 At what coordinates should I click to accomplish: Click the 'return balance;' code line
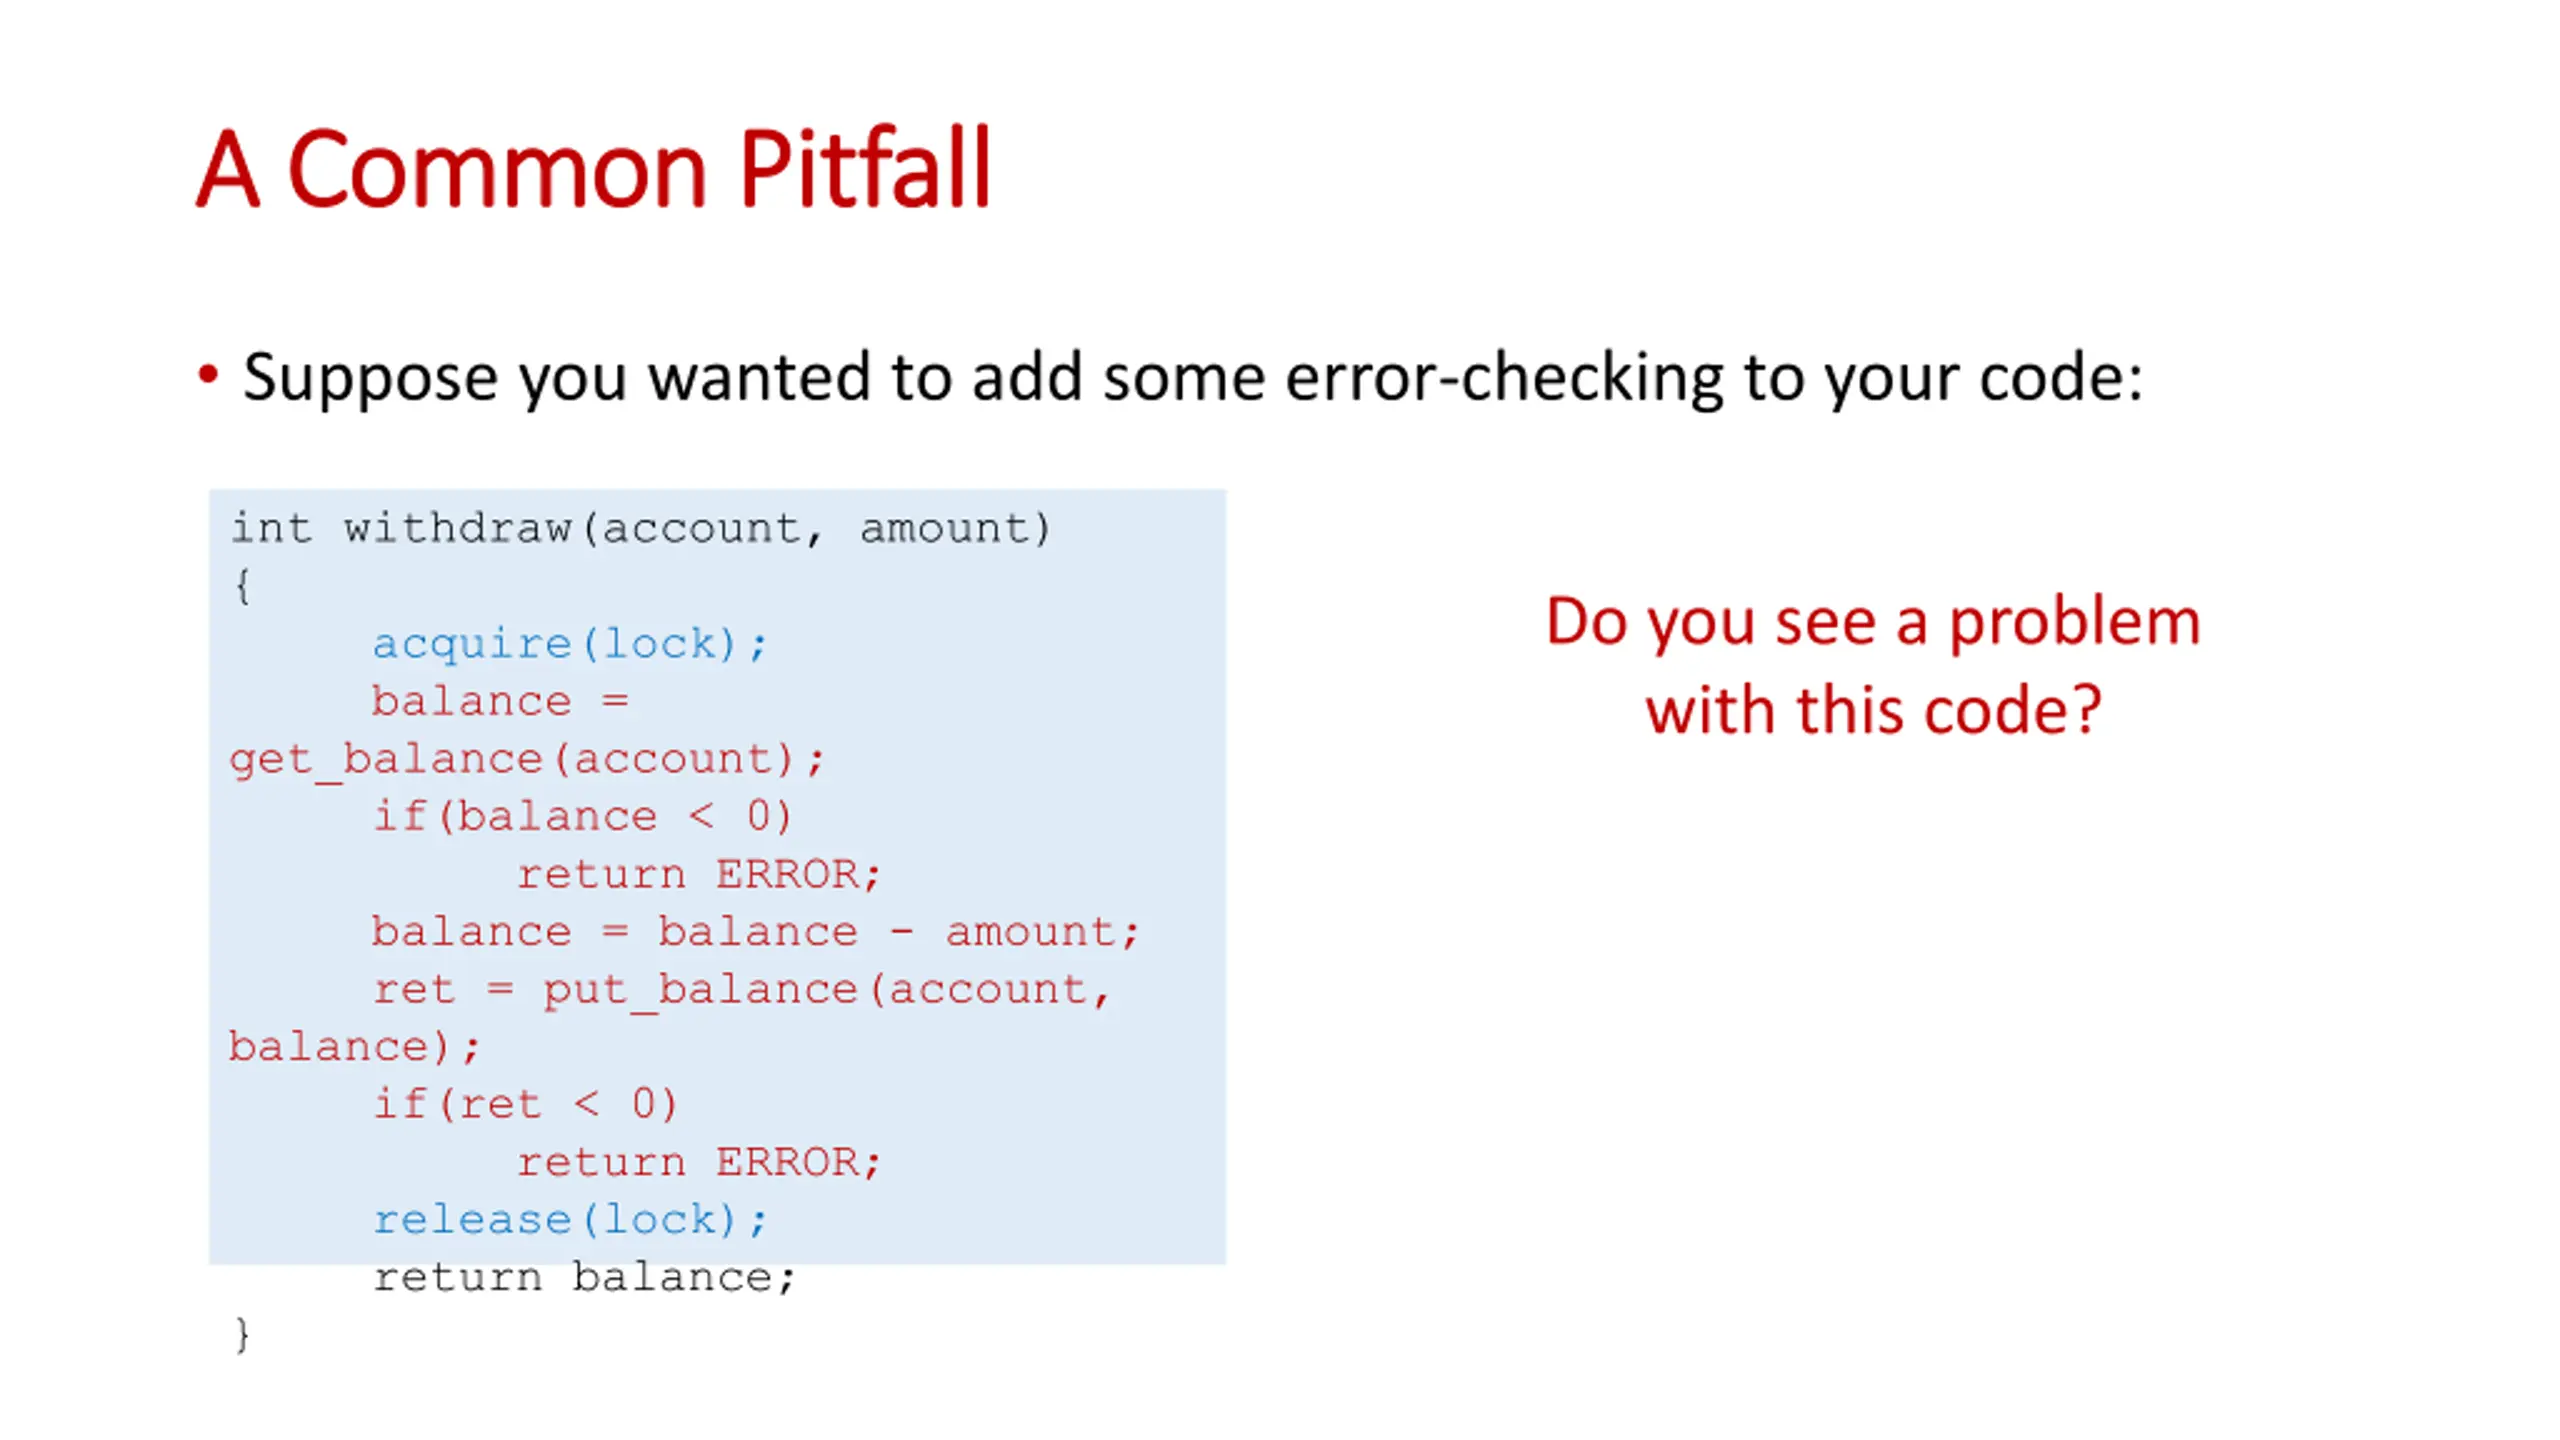point(584,1277)
